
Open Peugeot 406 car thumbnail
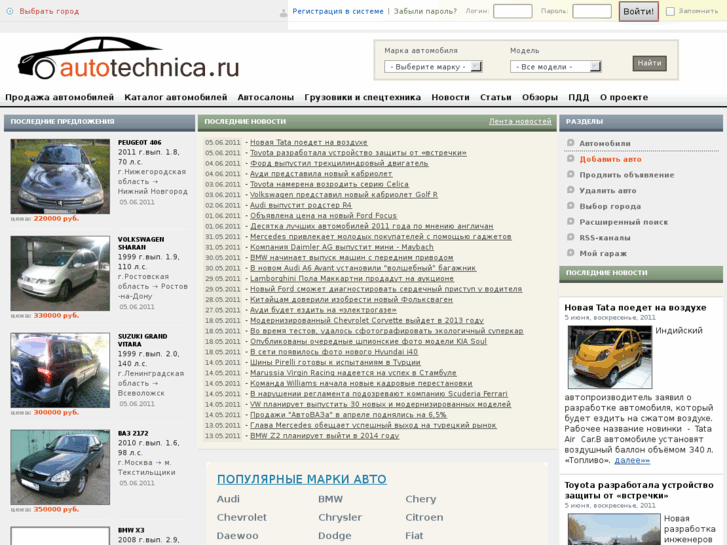click(60, 176)
